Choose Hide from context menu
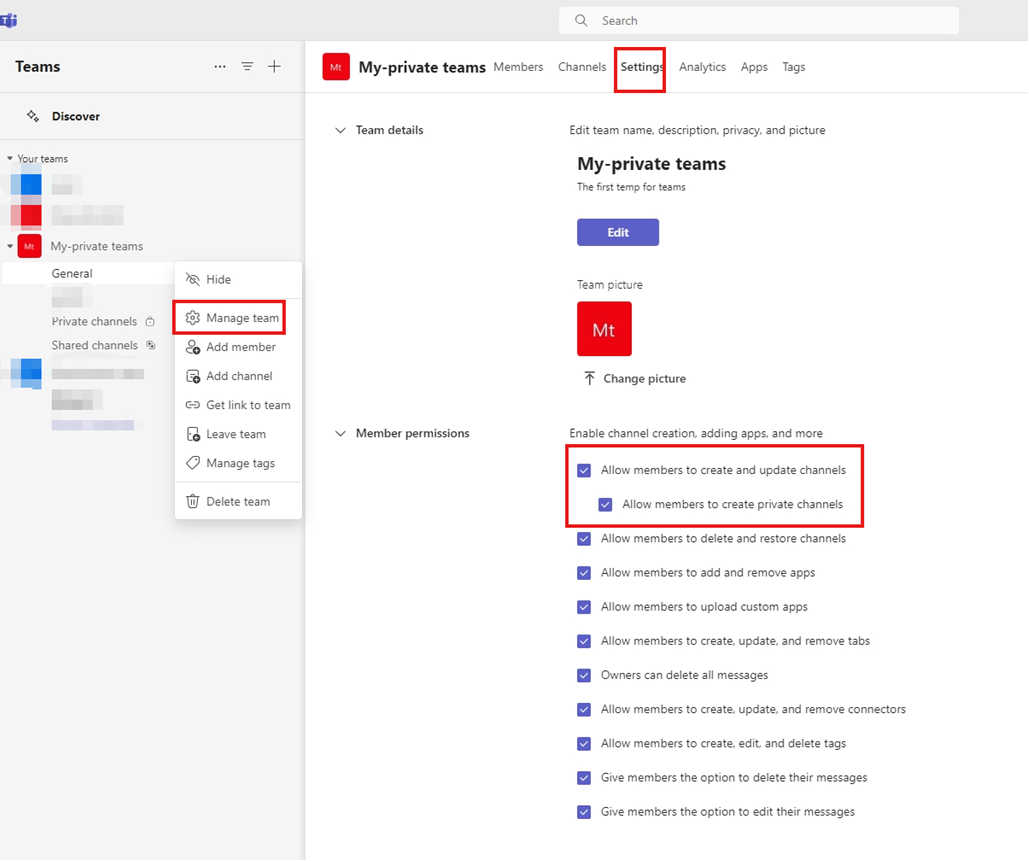The width and height of the screenshot is (1029, 861). point(238,280)
